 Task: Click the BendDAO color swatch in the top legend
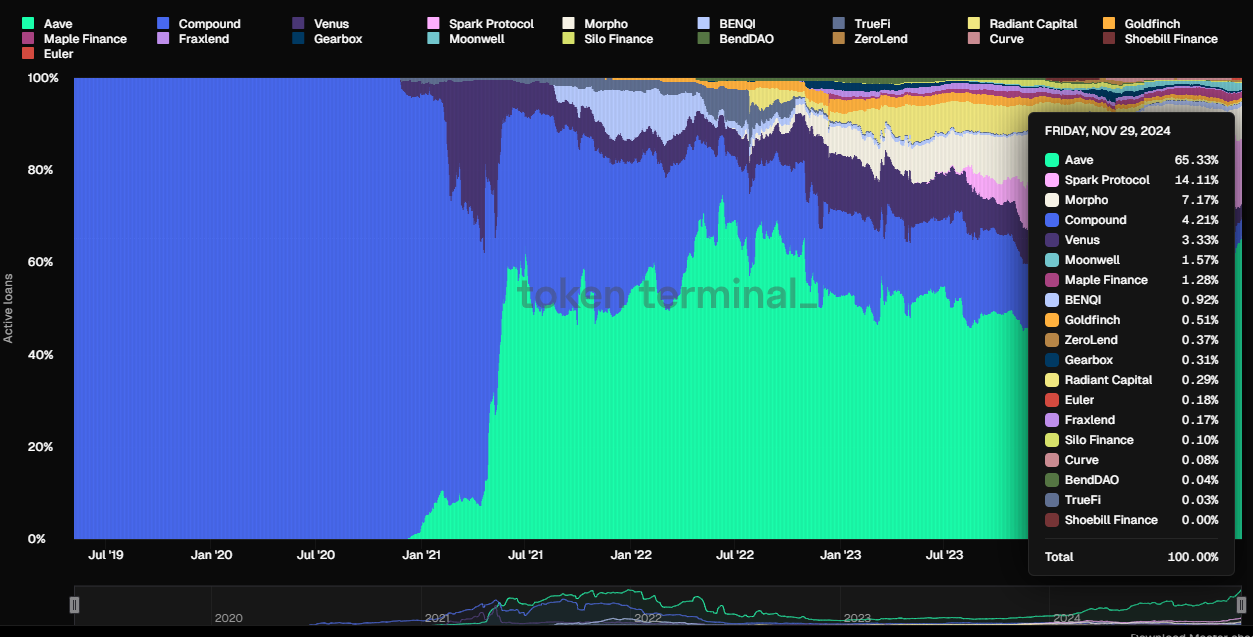703,39
